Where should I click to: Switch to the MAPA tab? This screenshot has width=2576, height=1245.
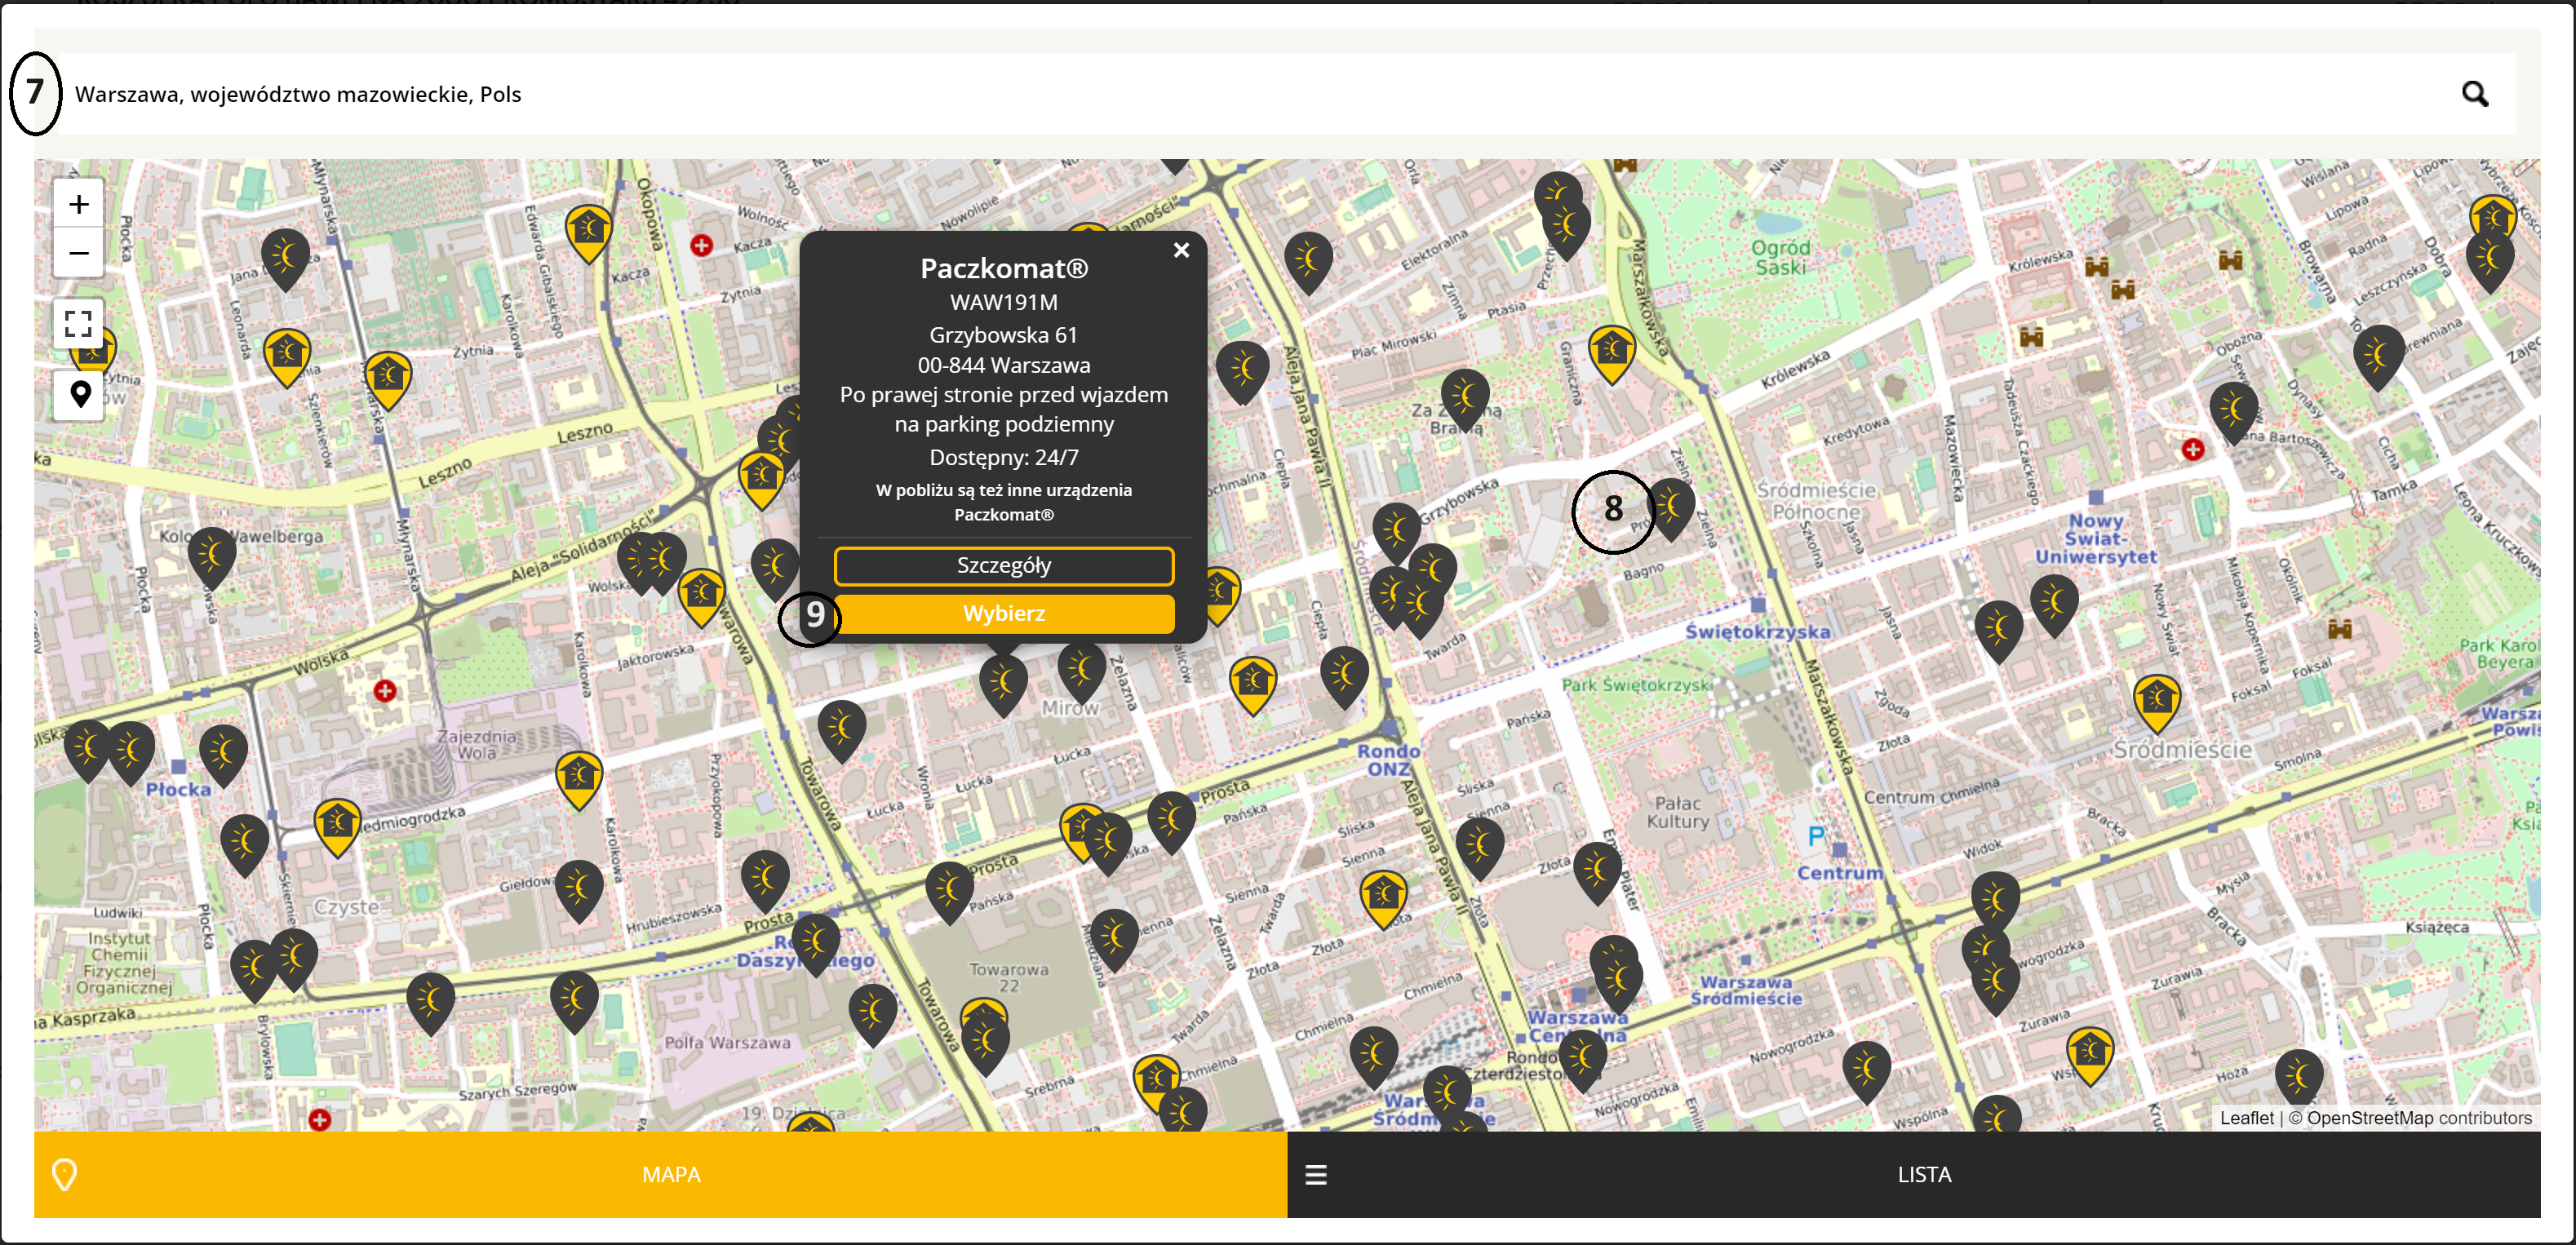click(671, 1175)
